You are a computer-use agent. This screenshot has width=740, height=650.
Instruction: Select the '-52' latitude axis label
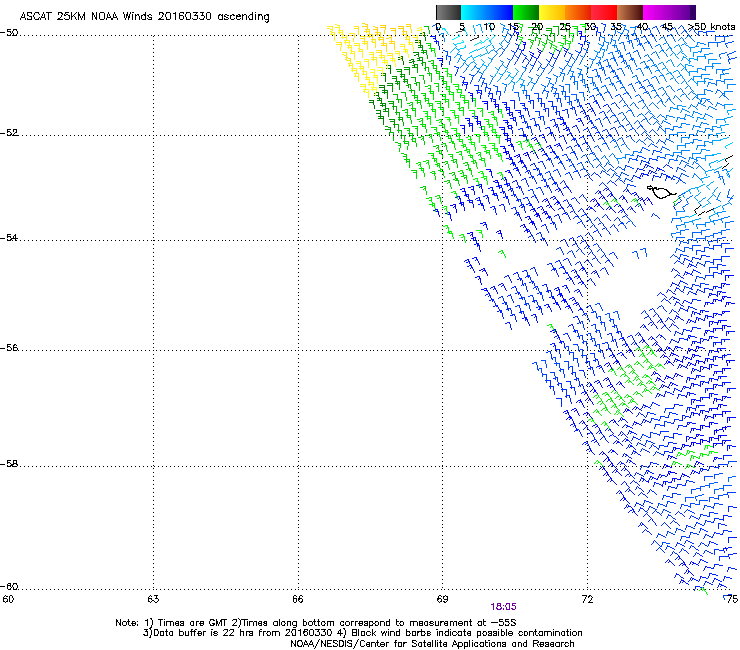9,133
